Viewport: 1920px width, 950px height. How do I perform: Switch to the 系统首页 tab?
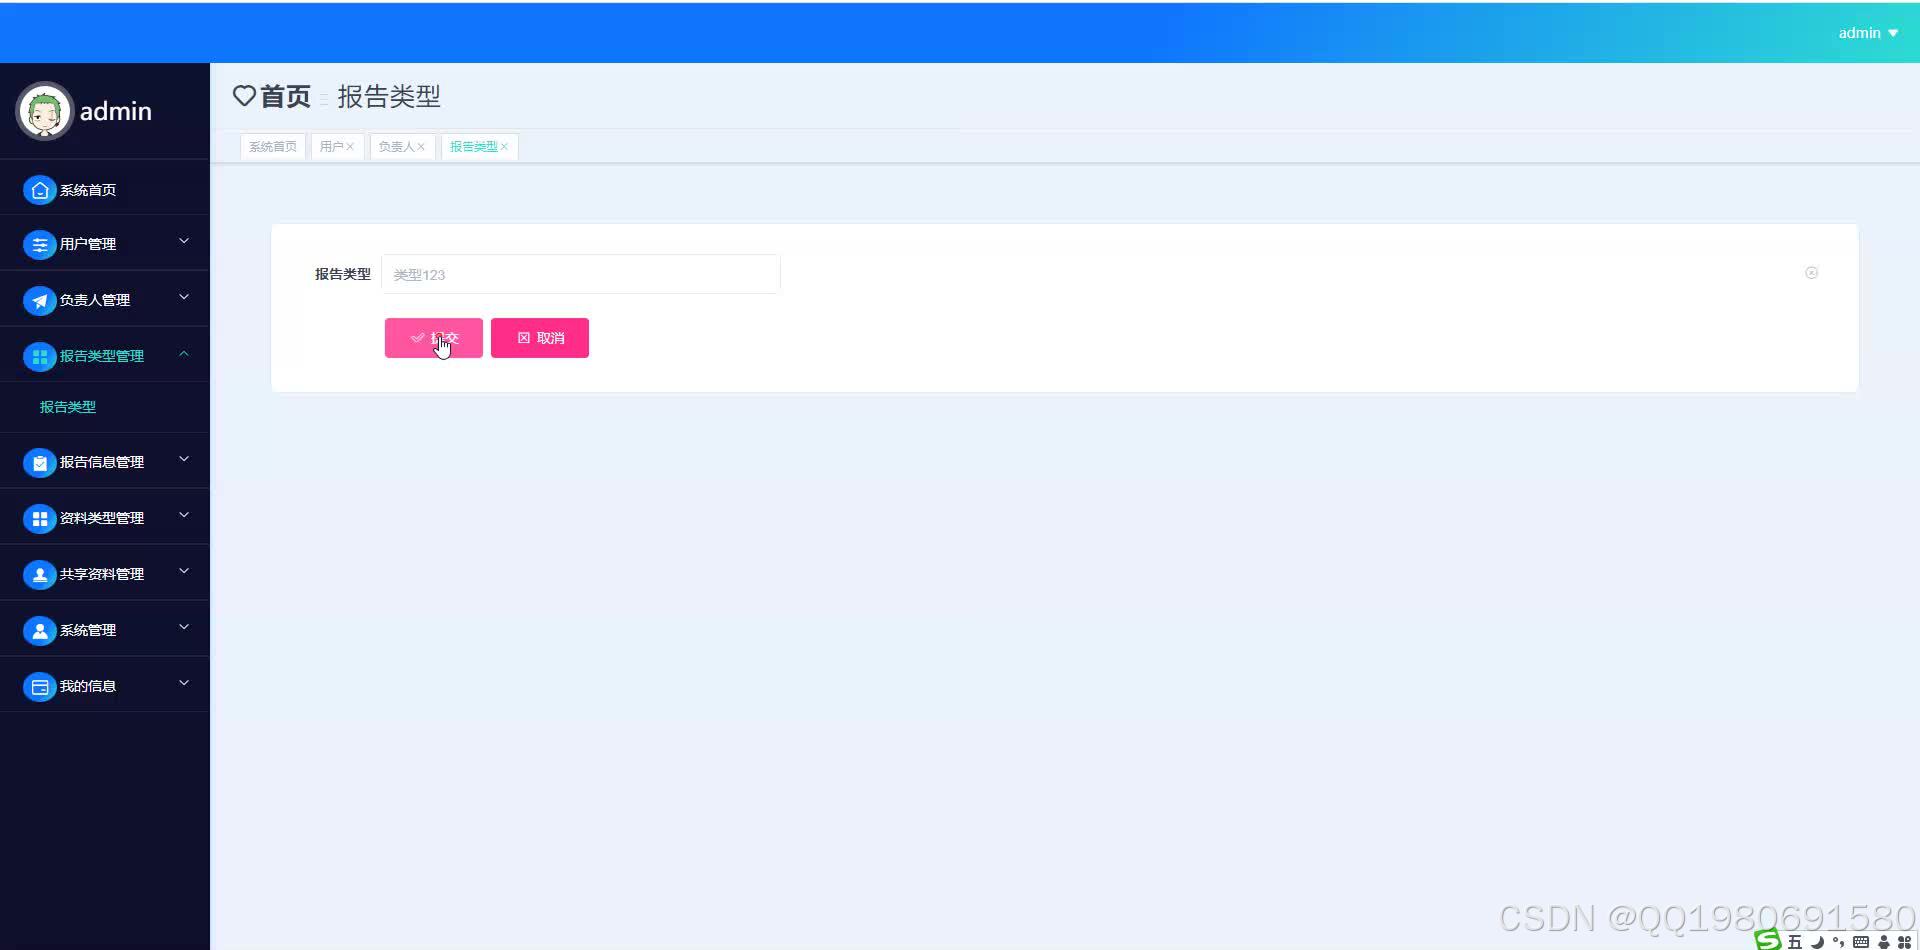click(x=273, y=147)
